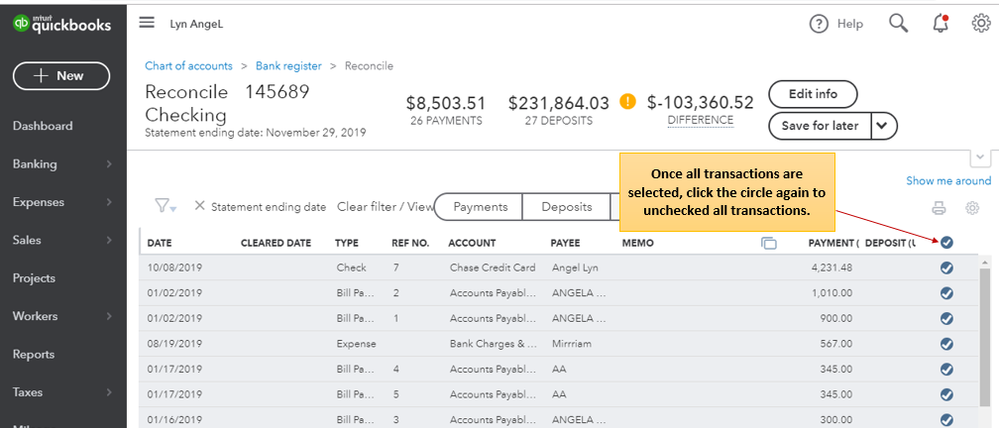Click Chase Credit Card account cell
The height and width of the screenshot is (428, 999).
coord(492,268)
